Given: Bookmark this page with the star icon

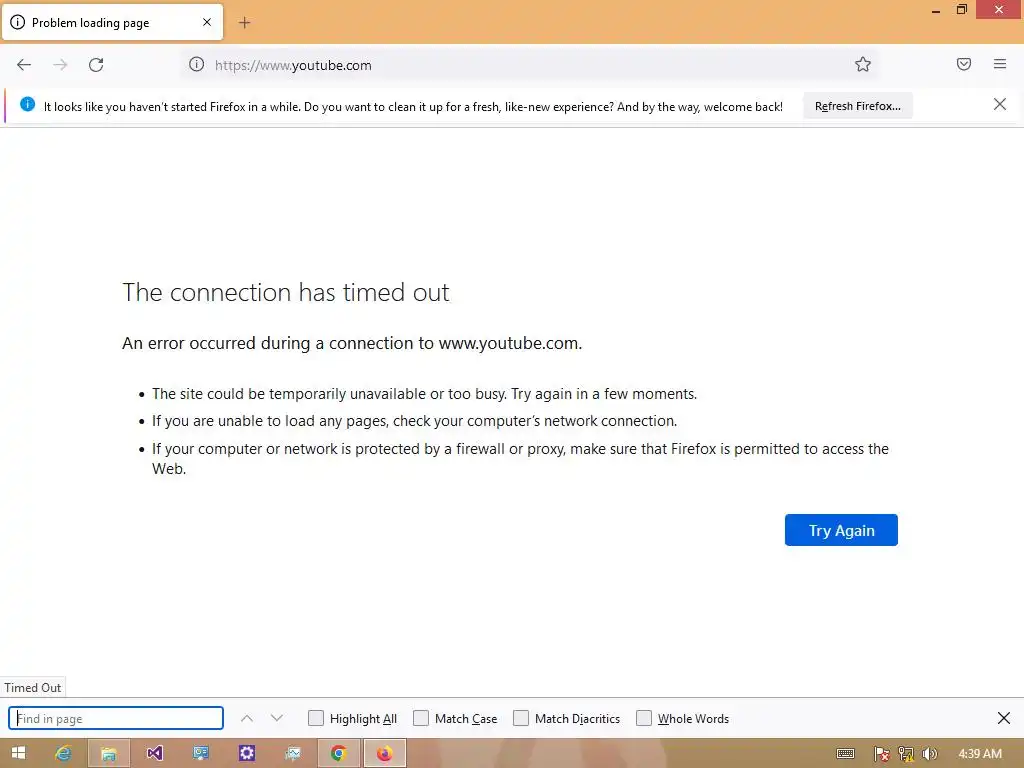Looking at the screenshot, I should (x=863, y=64).
